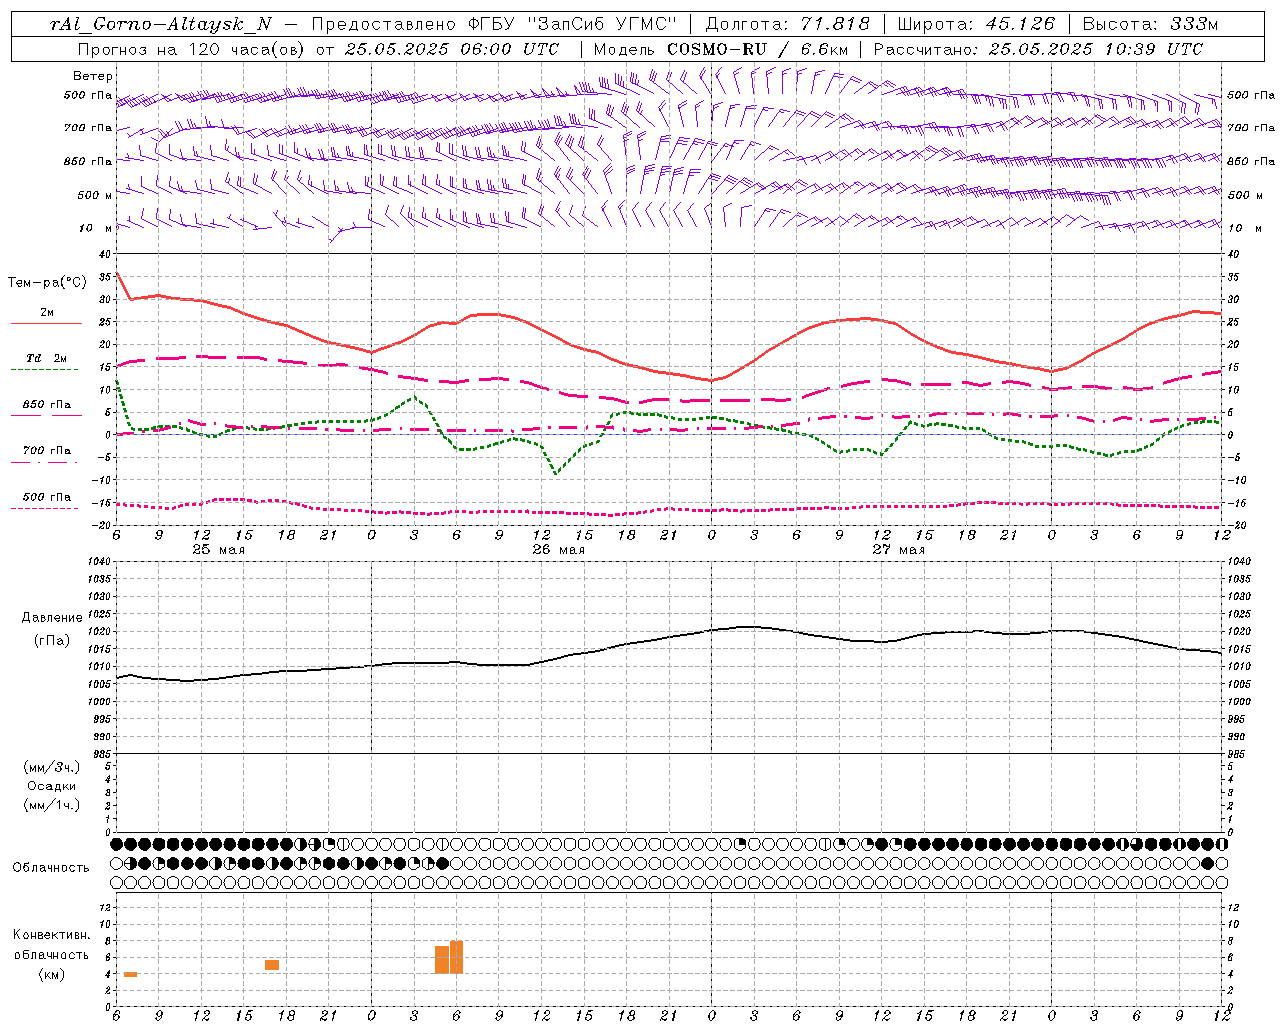Click the "(км)" unit label under convective cloudiness
Viewport: 1280px width, 1024px height.
pos(51,974)
